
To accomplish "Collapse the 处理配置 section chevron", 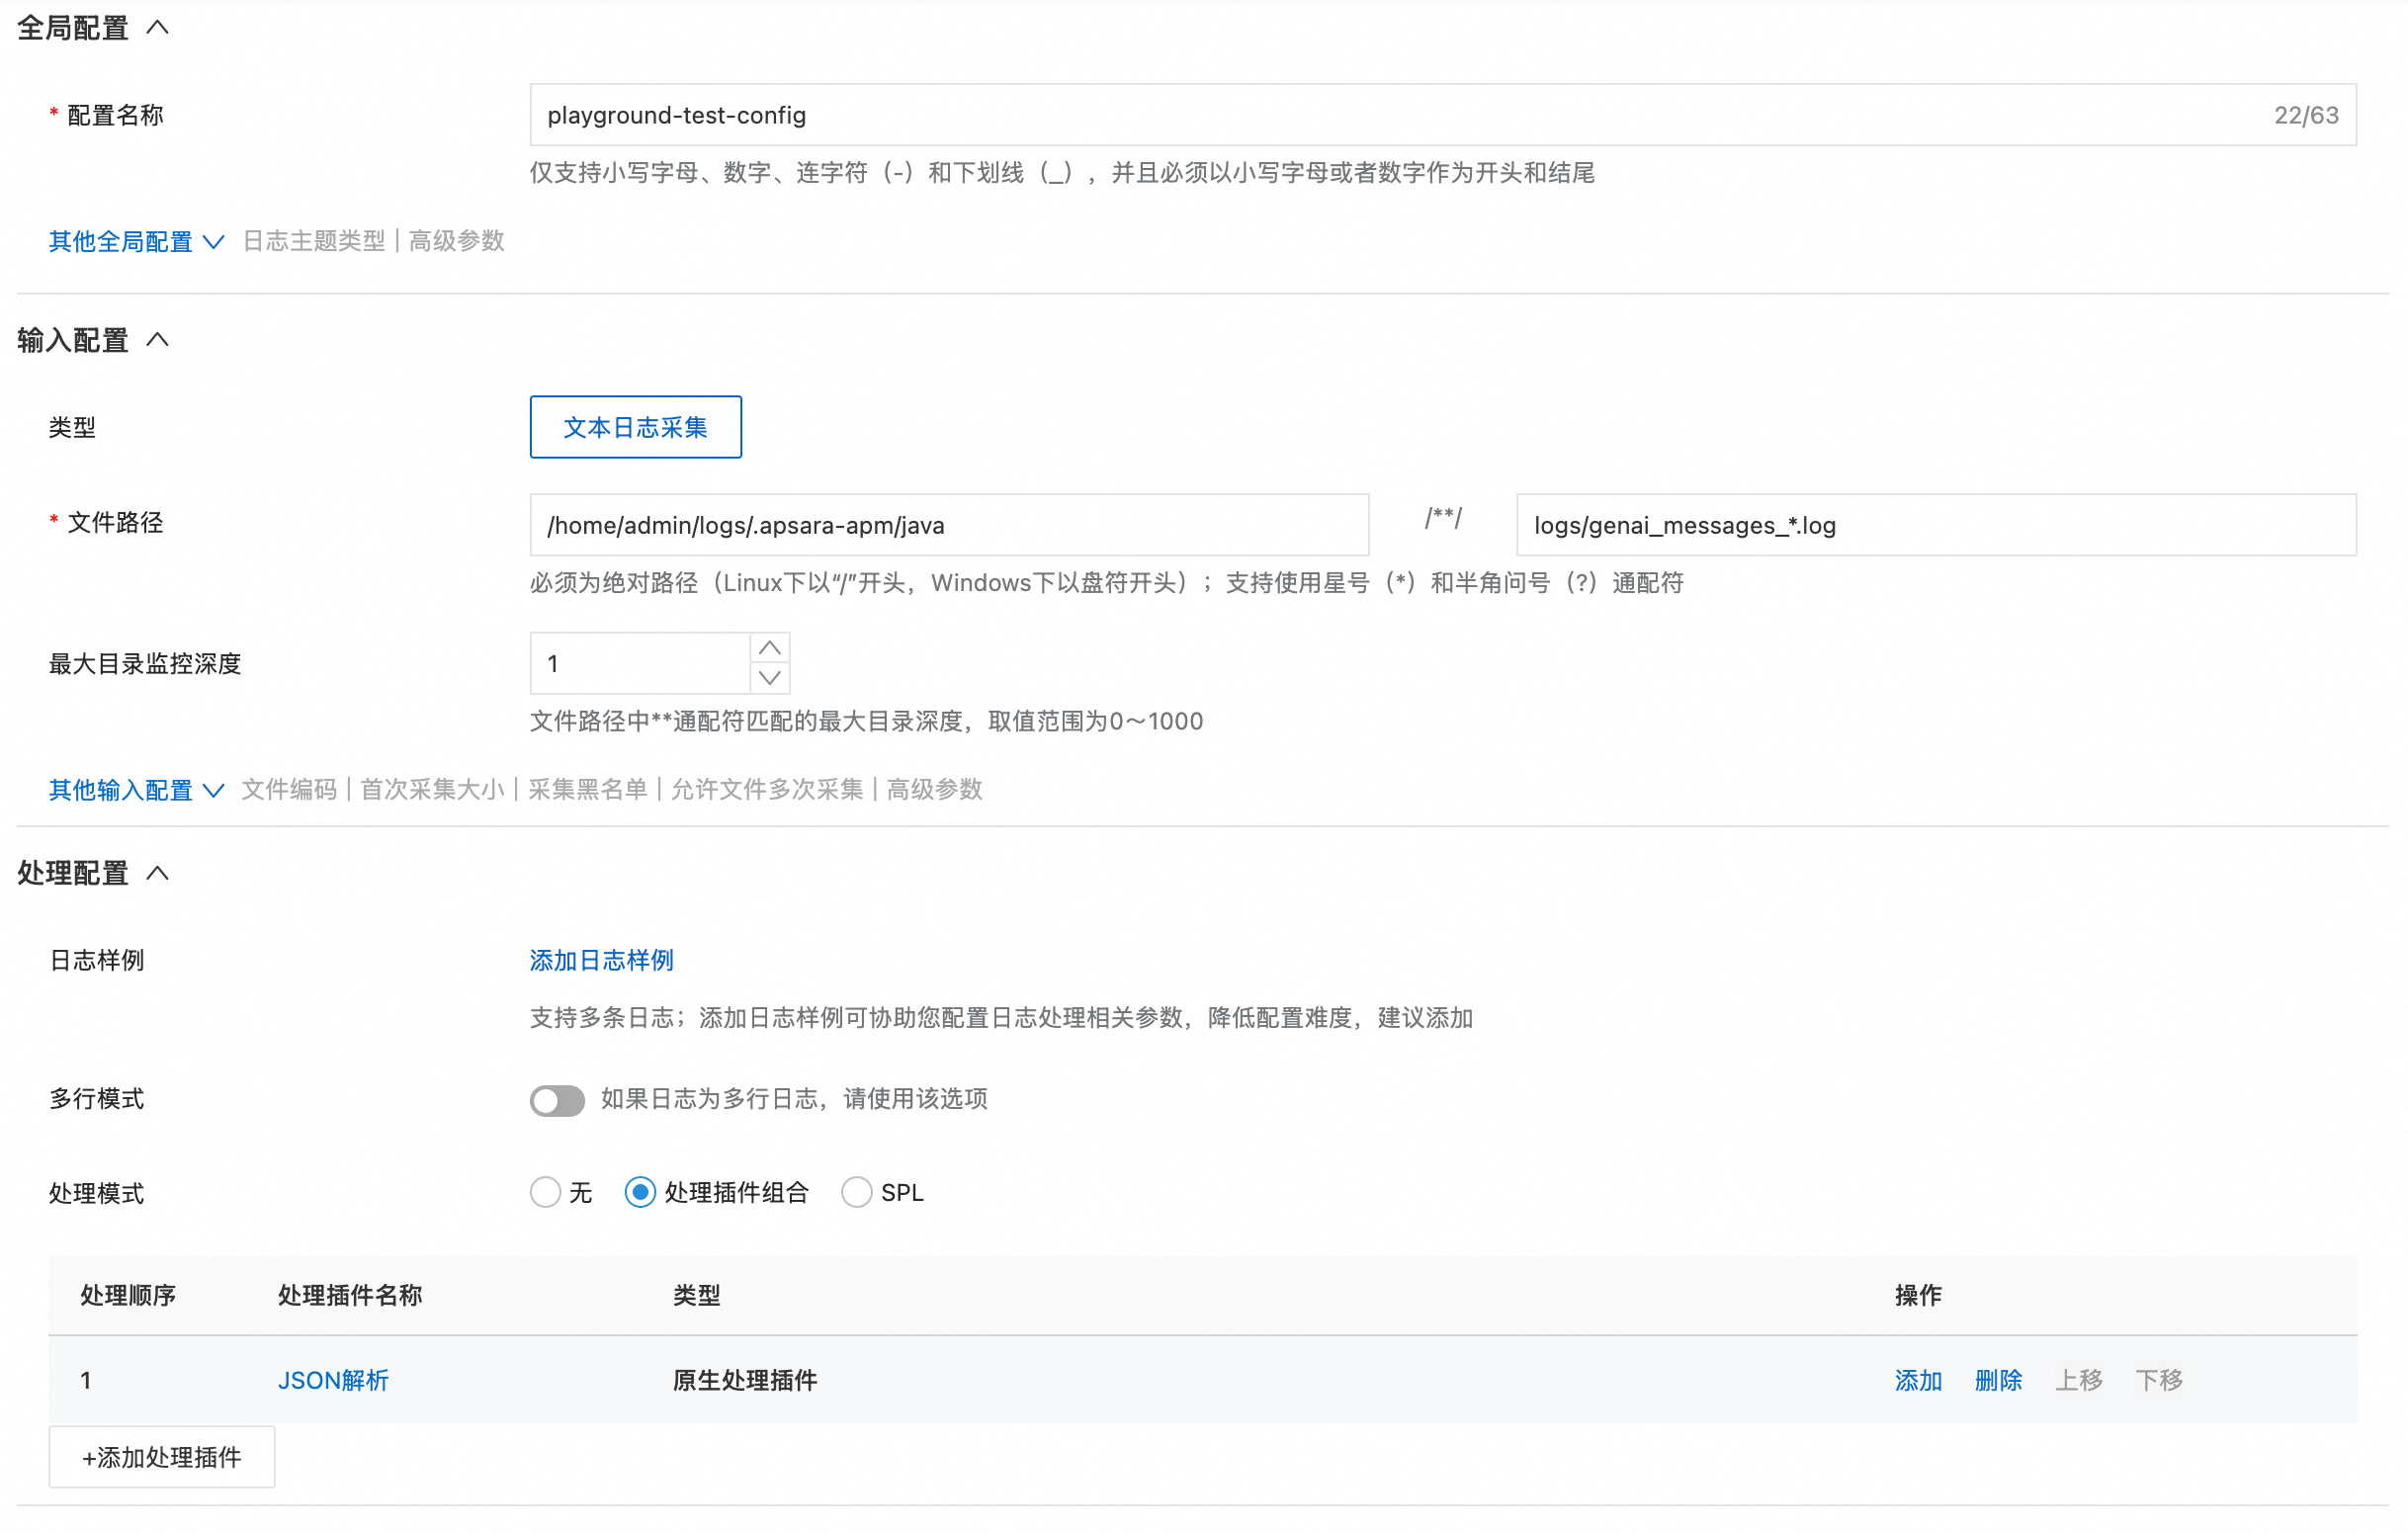I will coord(157,873).
